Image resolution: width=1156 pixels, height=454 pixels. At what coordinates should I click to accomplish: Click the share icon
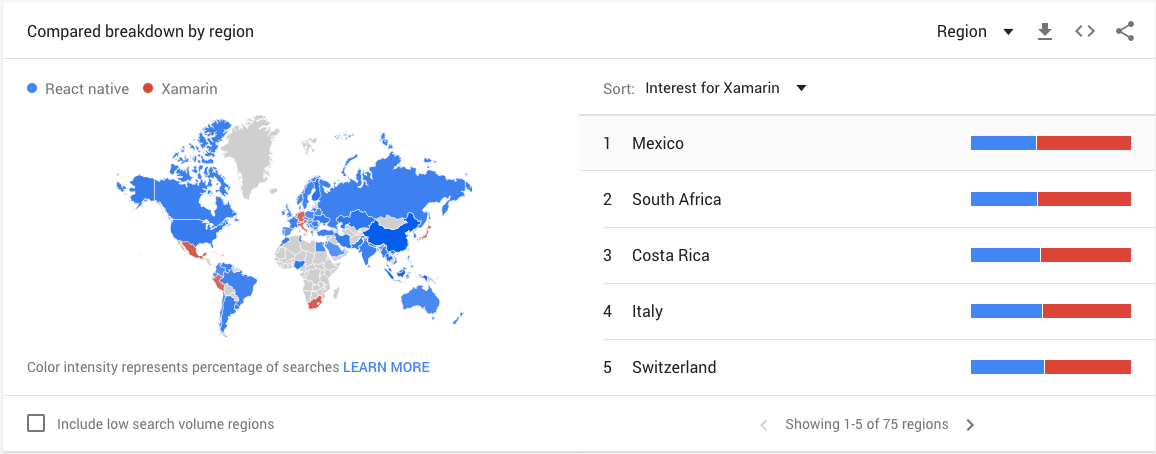click(x=1125, y=31)
